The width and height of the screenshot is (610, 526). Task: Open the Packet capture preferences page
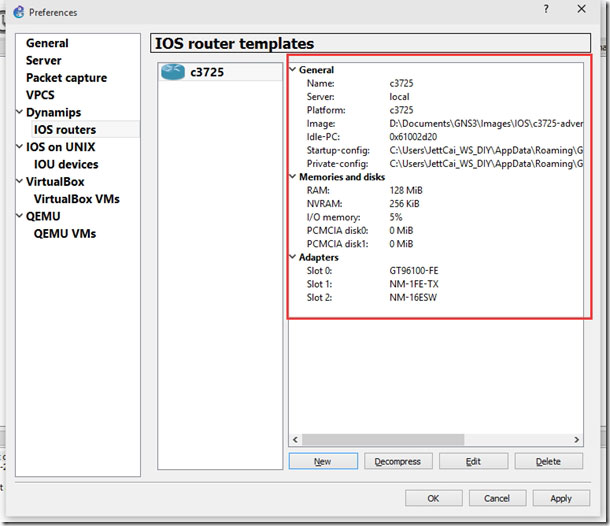(67, 78)
